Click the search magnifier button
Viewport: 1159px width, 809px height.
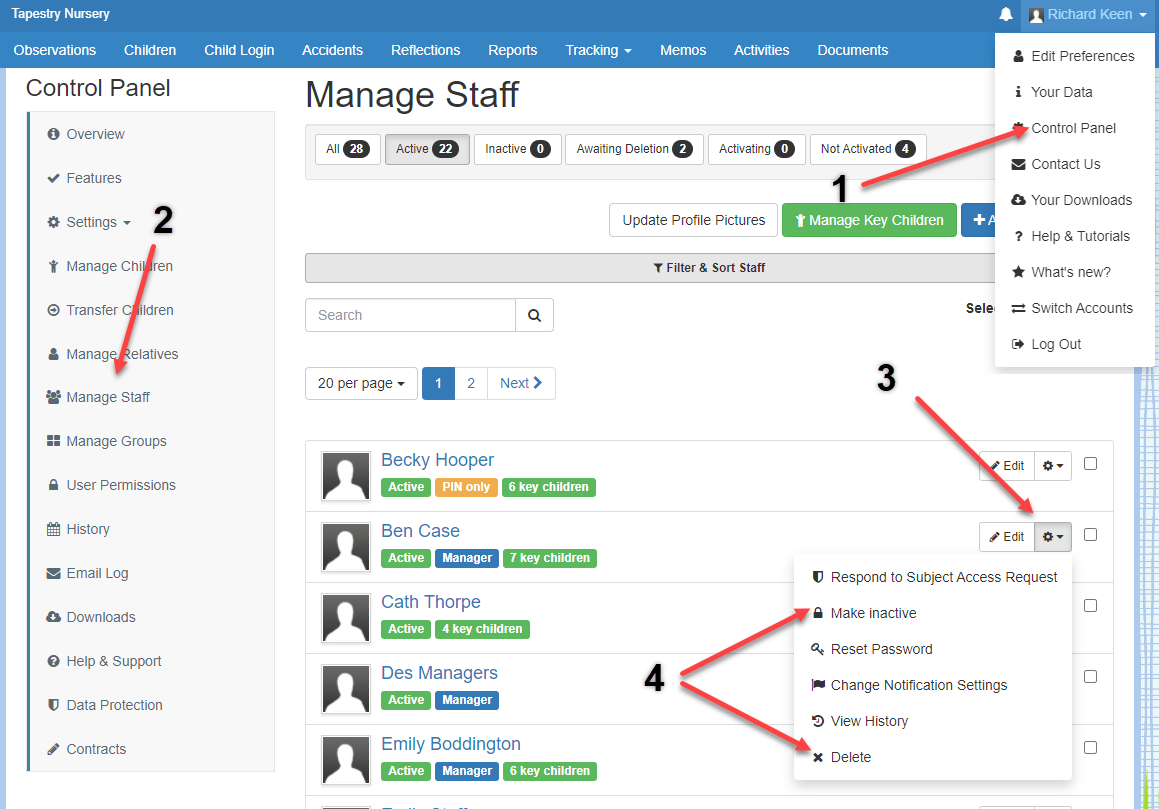(x=534, y=315)
